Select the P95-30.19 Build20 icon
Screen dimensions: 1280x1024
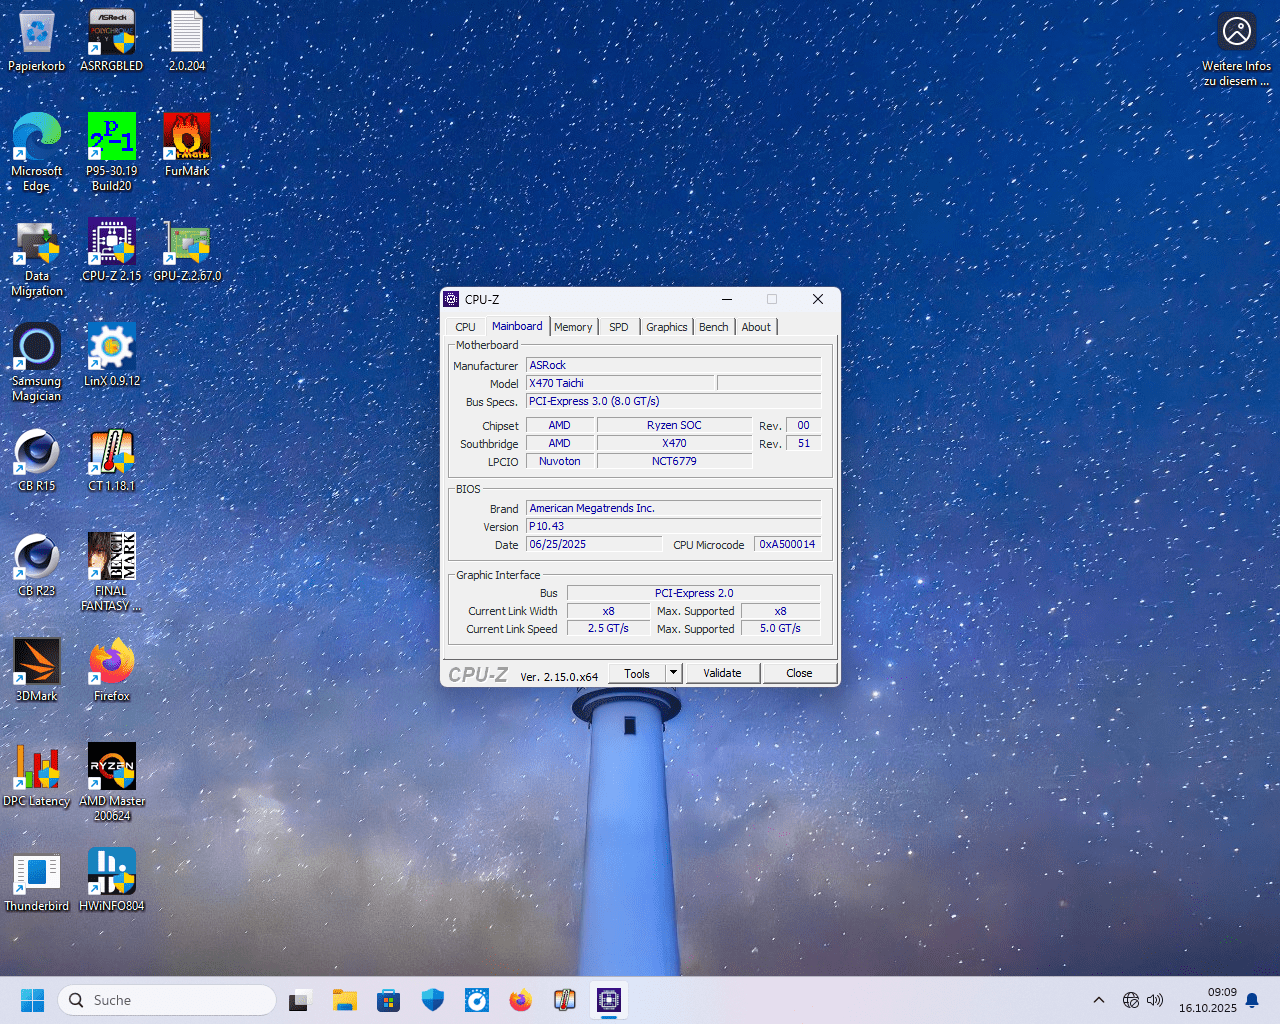point(112,138)
